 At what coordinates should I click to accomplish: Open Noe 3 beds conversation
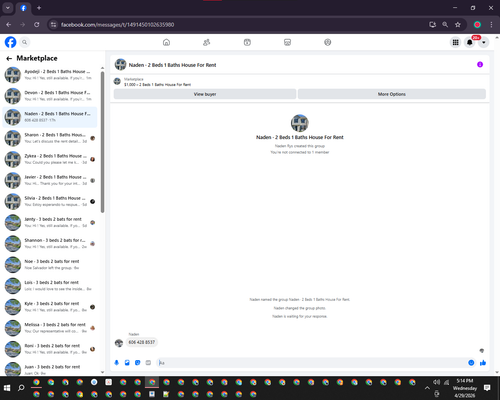pyautogui.click(x=50, y=265)
